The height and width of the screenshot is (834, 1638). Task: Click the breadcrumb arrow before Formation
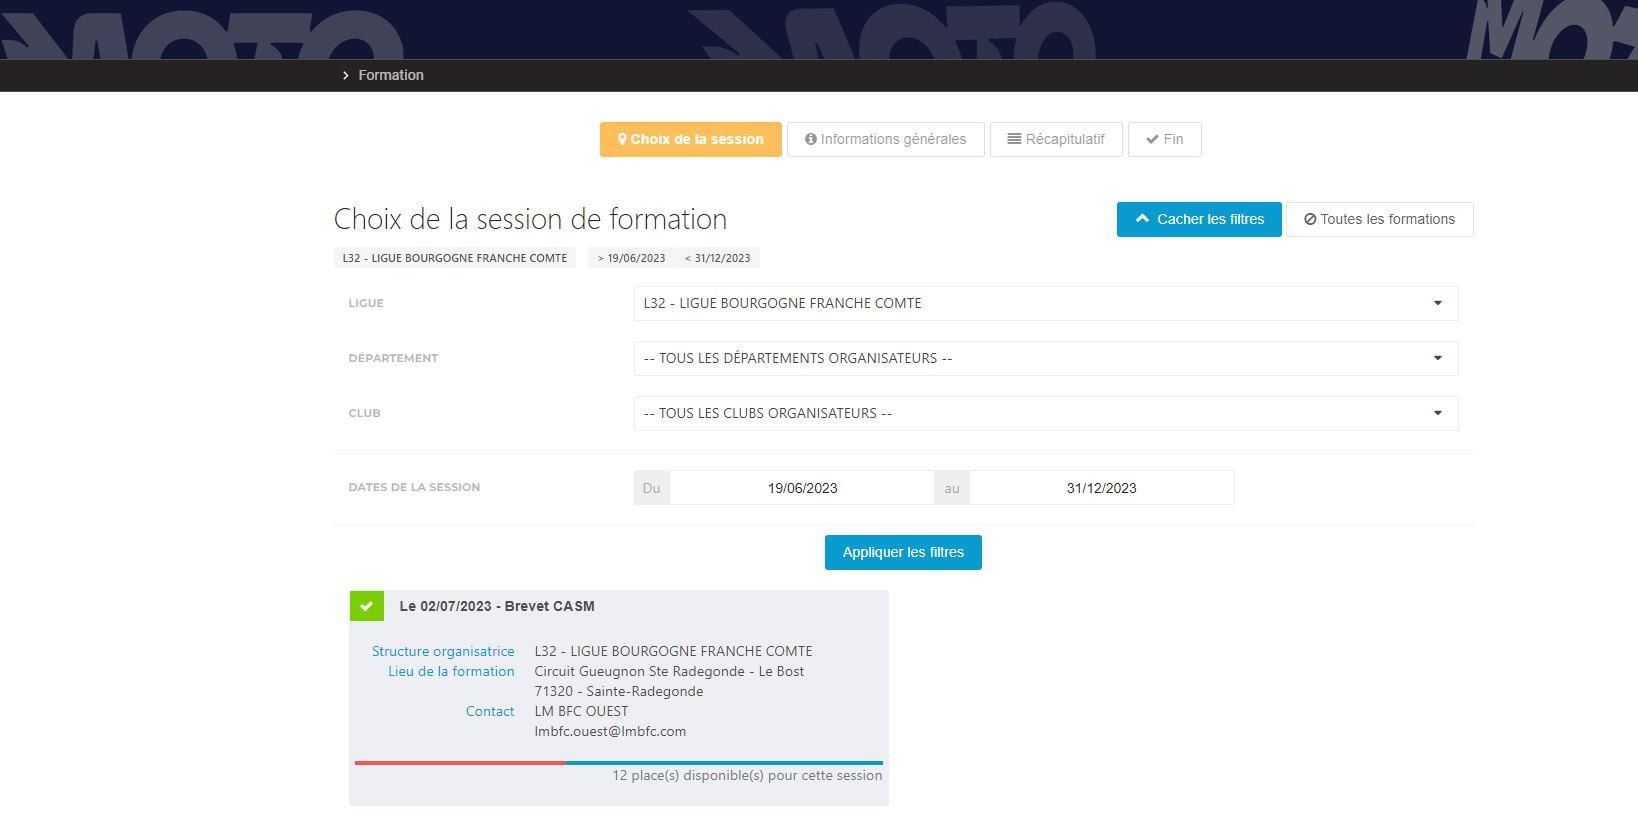[346, 76]
